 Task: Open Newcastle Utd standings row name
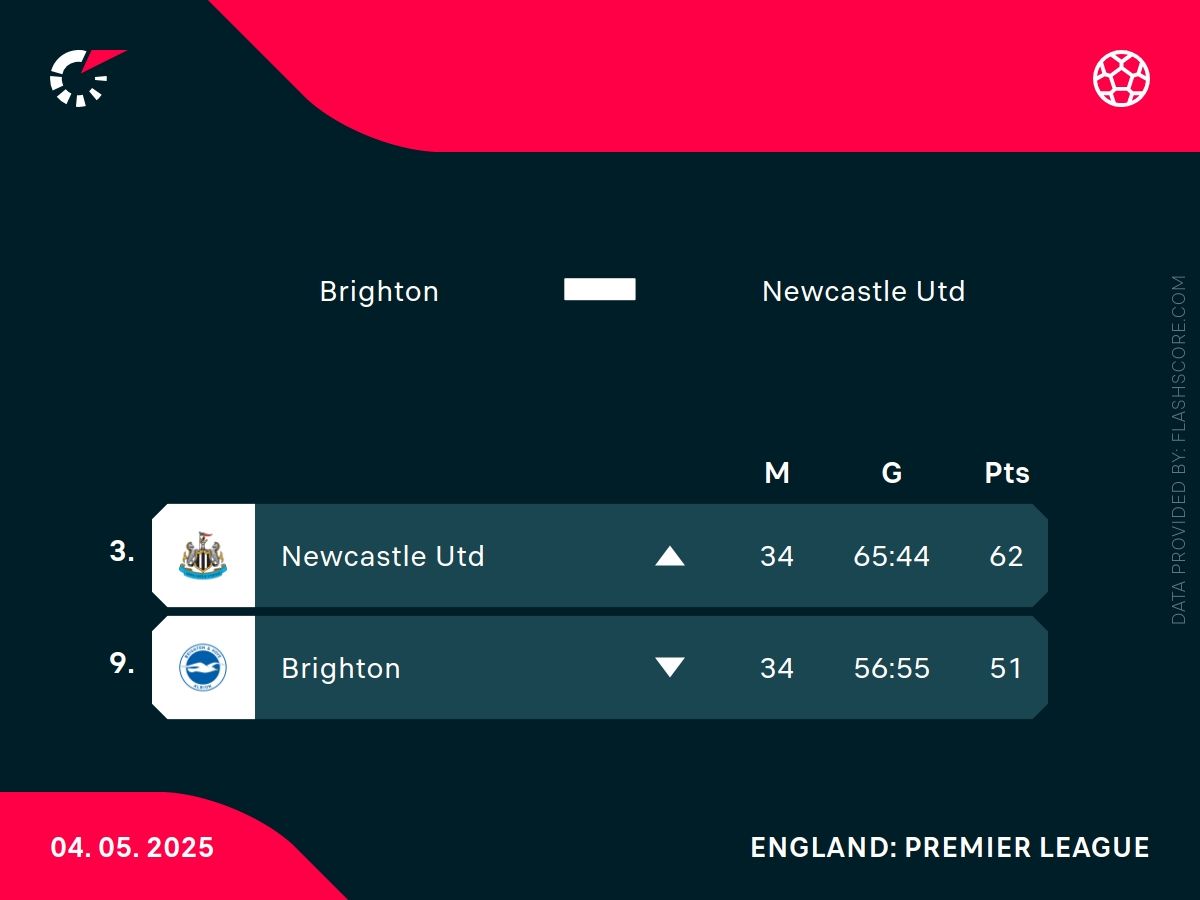(x=383, y=556)
